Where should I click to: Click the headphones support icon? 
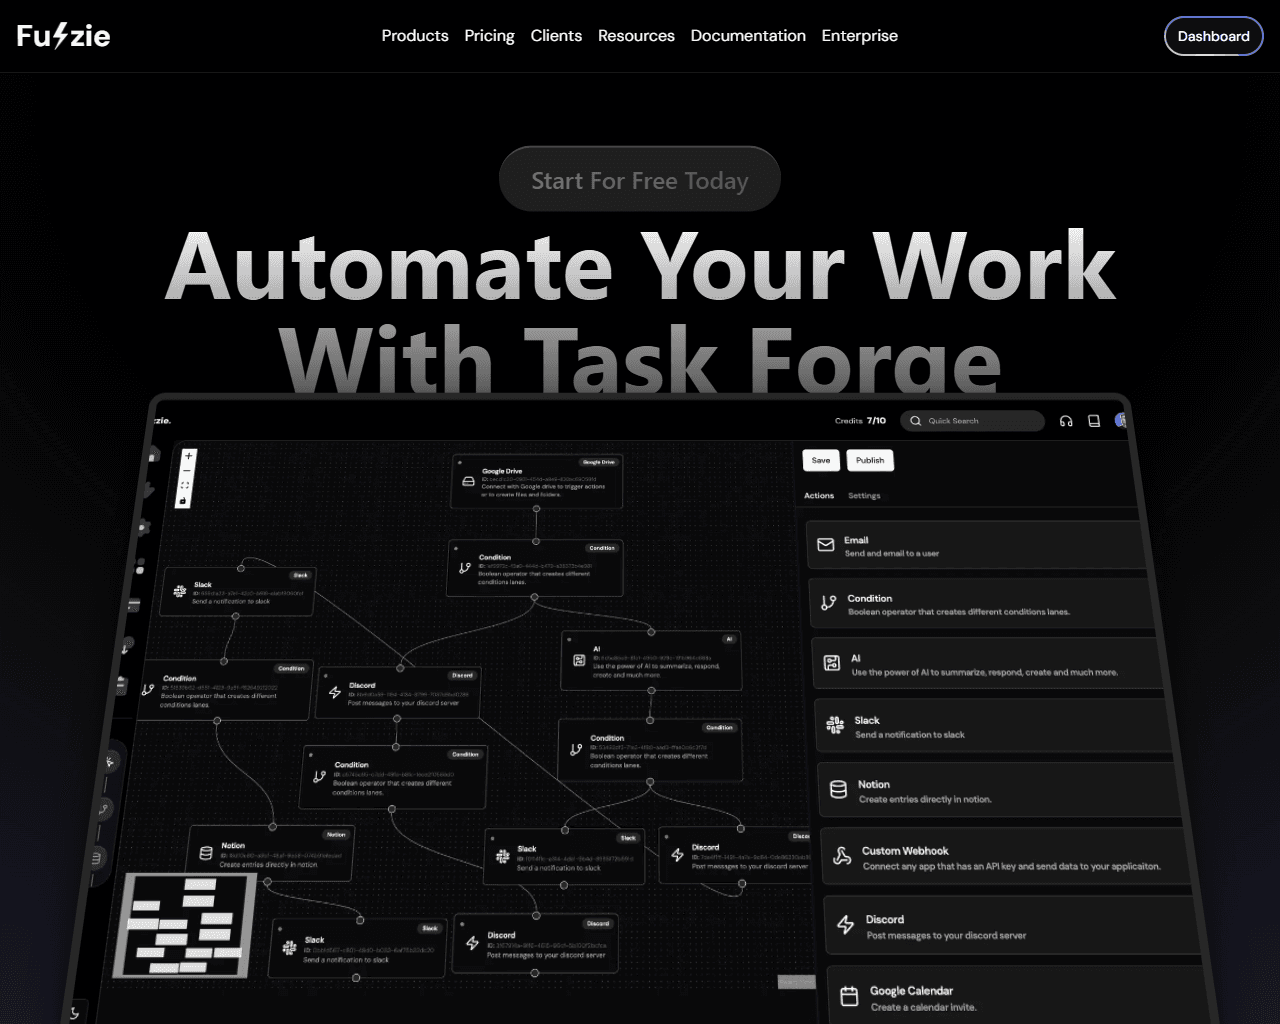point(1066,421)
